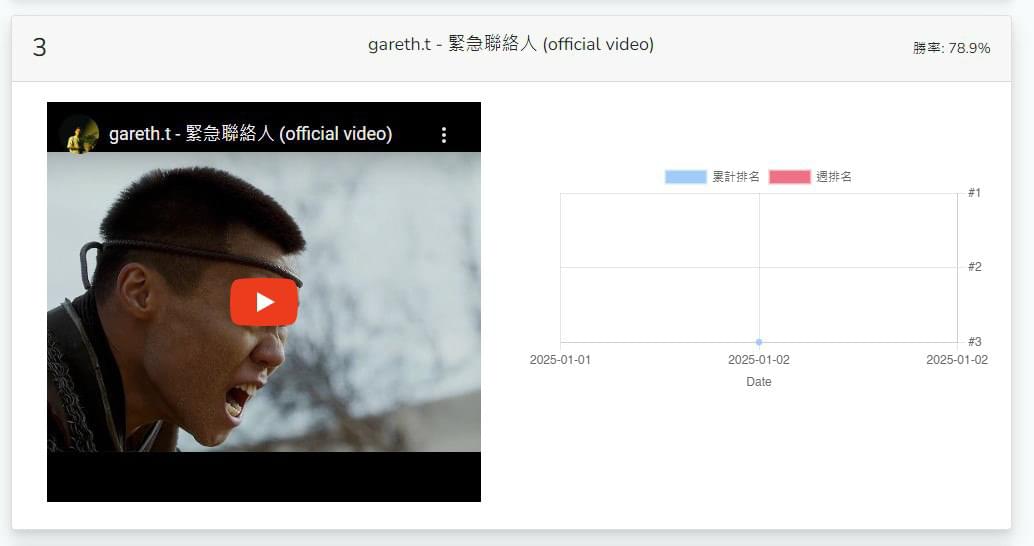Click the 2025-01-01 date axis label
Viewport: 1034px width, 546px height.
(x=561, y=360)
